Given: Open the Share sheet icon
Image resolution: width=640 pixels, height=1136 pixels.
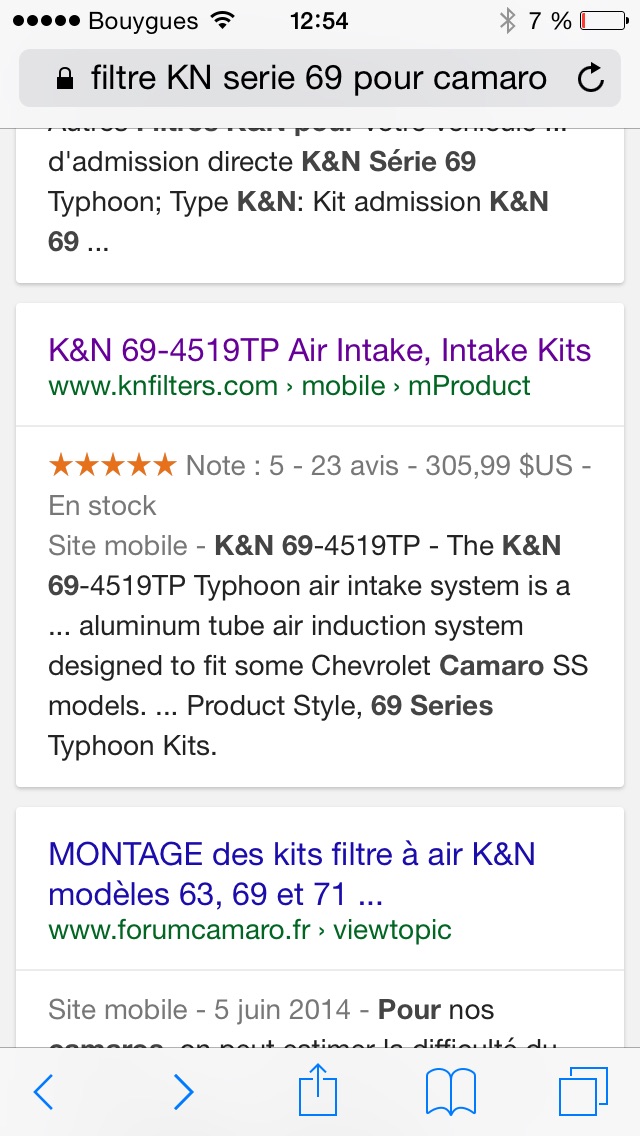Looking at the screenshot, I should tap(319, 1090).
